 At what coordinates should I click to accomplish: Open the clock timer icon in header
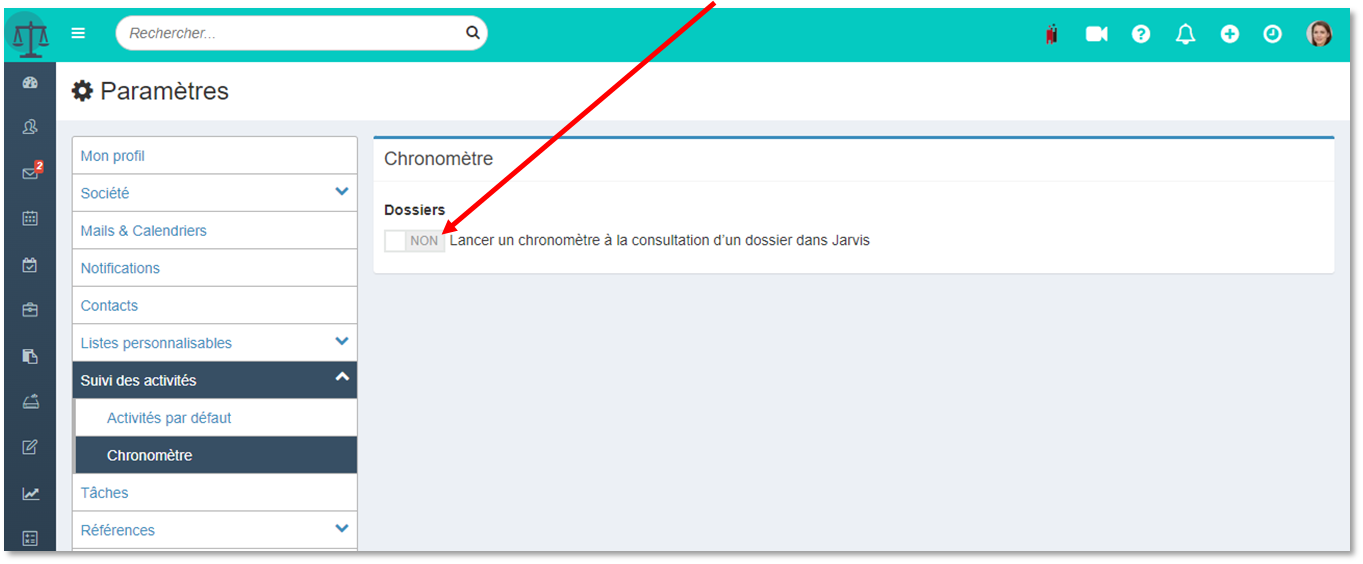pyautogui.click(x=1272, y=34)
